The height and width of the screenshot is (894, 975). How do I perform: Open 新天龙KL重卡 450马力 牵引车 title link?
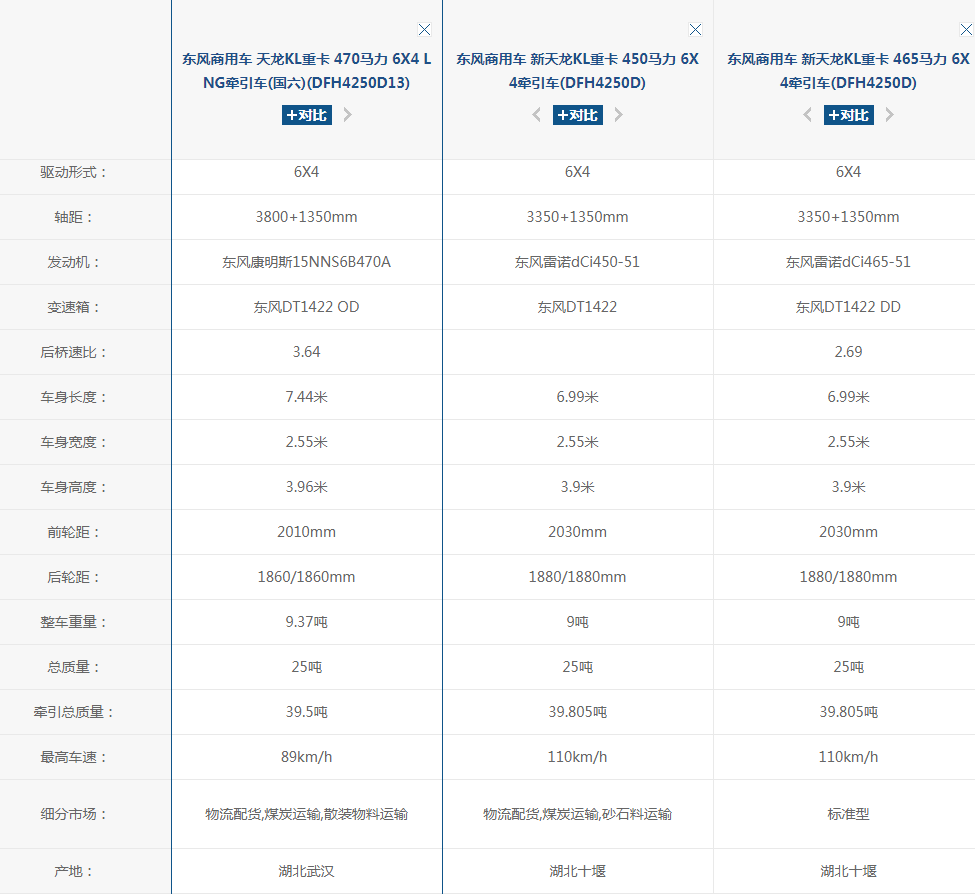(x=578, y=71)
